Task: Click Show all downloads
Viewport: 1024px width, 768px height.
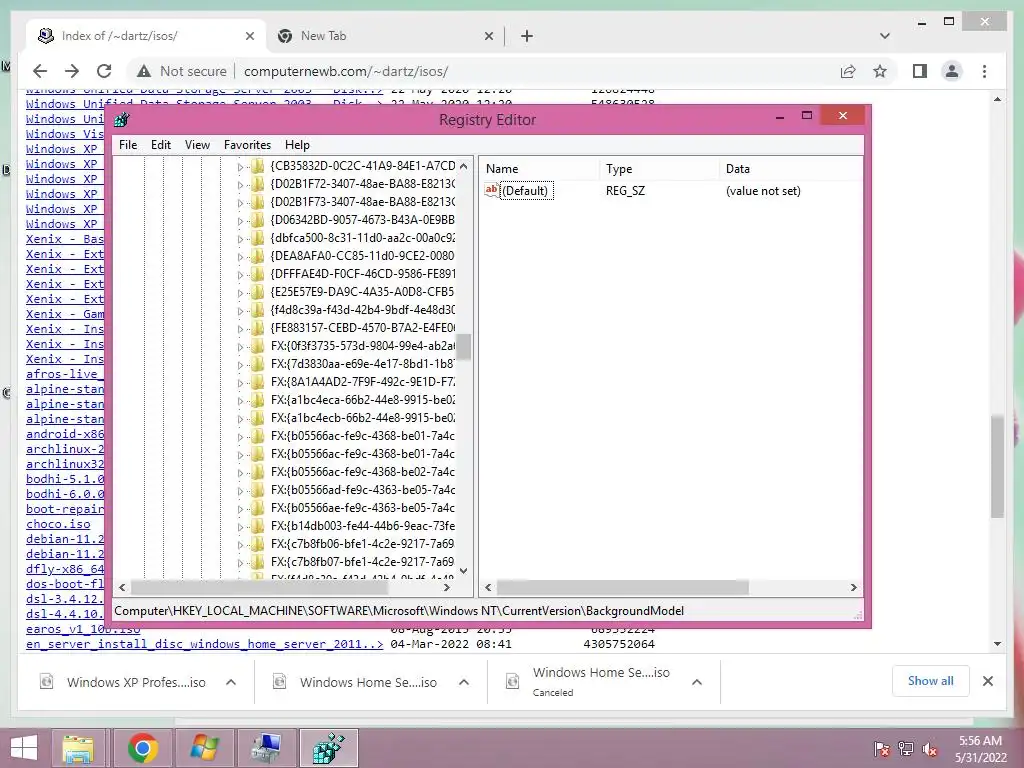Action: coord(930,681)
